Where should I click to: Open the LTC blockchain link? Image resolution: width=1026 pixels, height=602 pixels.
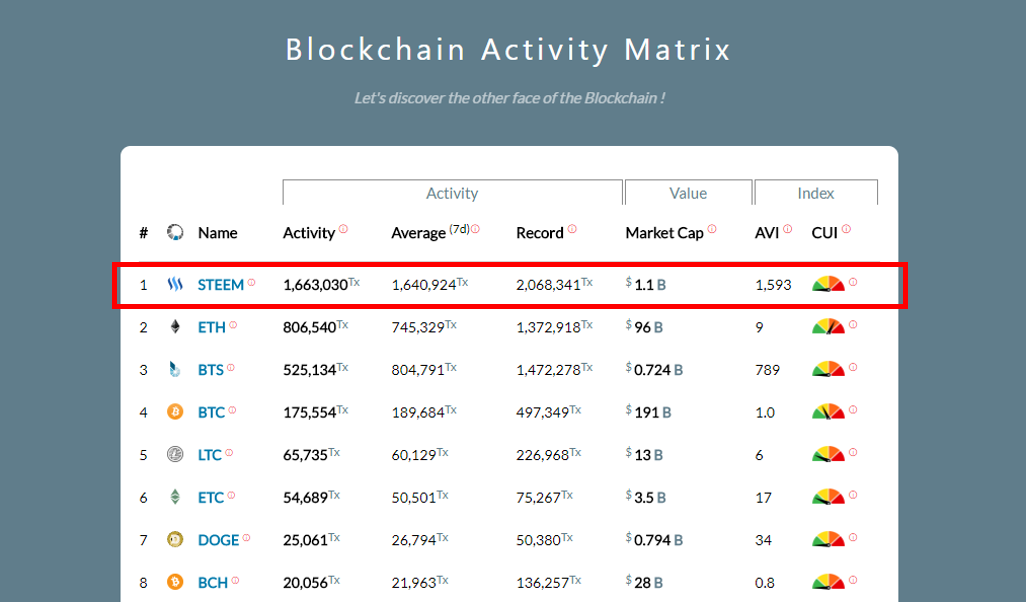pos(209,455)
